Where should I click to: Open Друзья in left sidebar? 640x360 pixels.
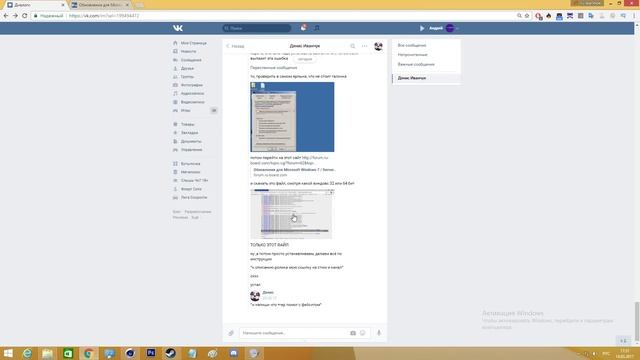pyautogui.click(x=187, y=69)
